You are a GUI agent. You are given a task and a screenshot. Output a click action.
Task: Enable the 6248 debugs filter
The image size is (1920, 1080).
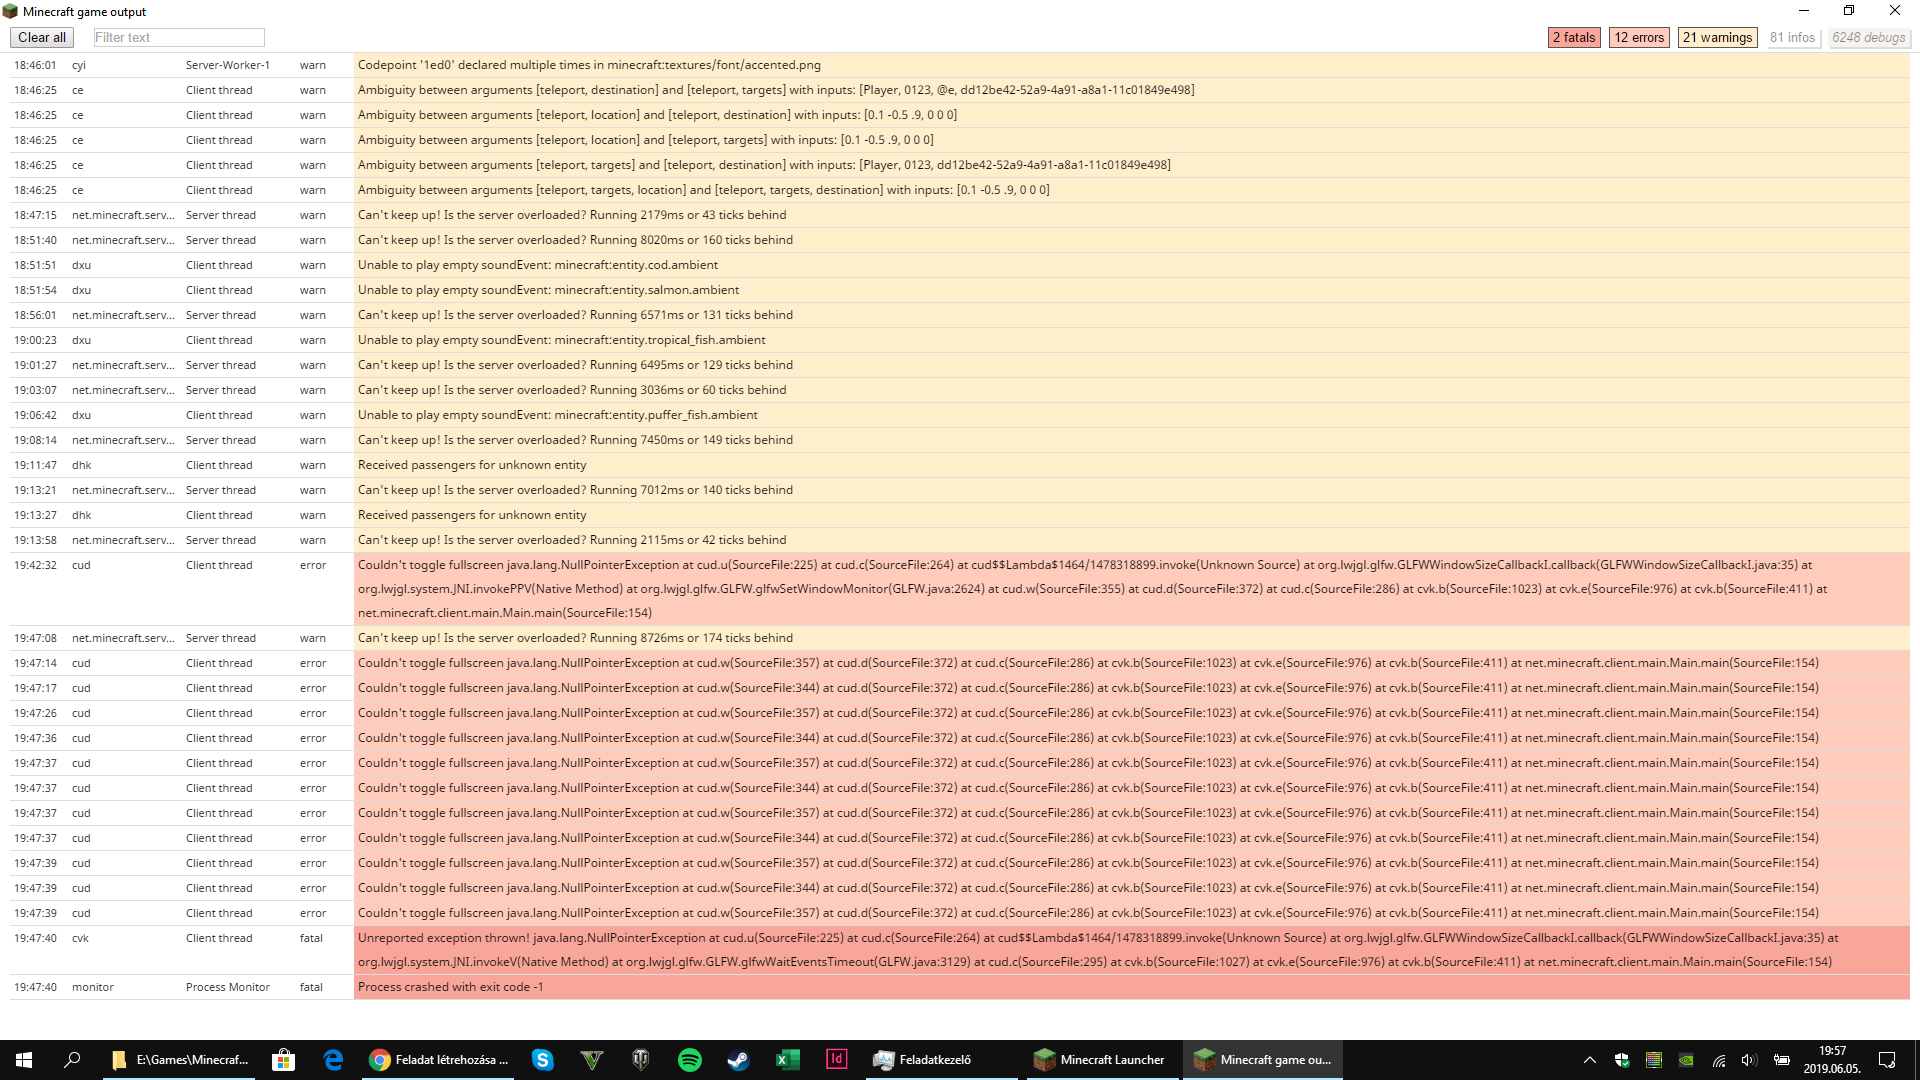click(x=1868, y=38)
